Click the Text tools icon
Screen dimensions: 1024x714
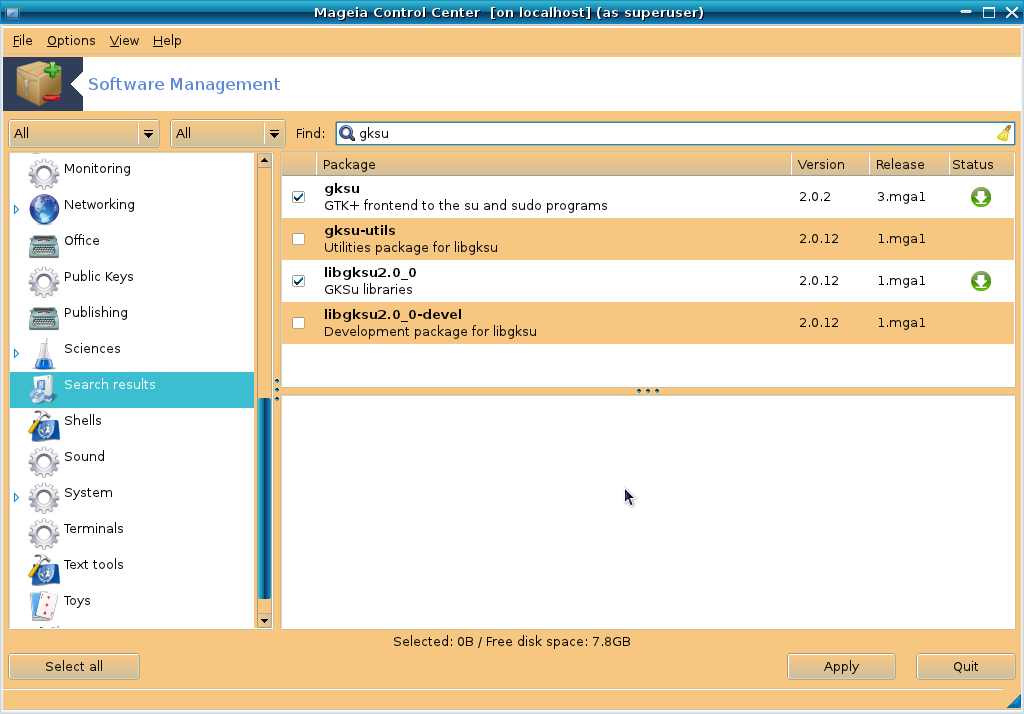click(44, 570)
